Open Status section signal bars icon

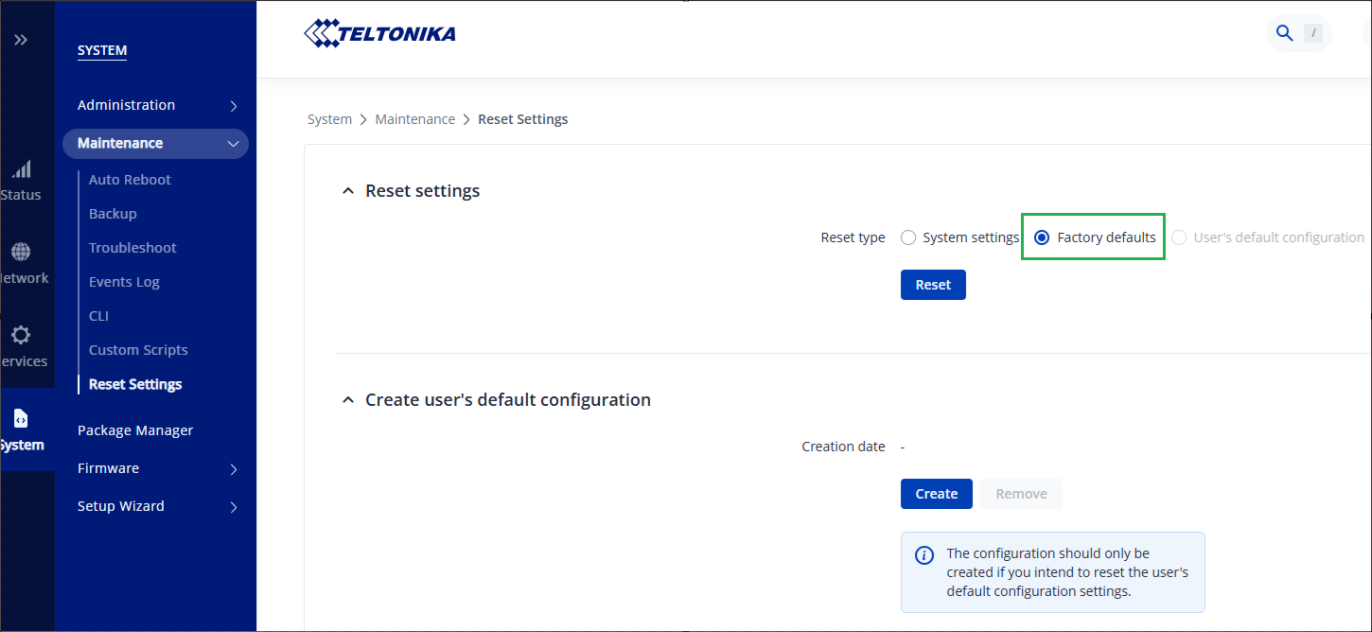(x=21, y=170)
